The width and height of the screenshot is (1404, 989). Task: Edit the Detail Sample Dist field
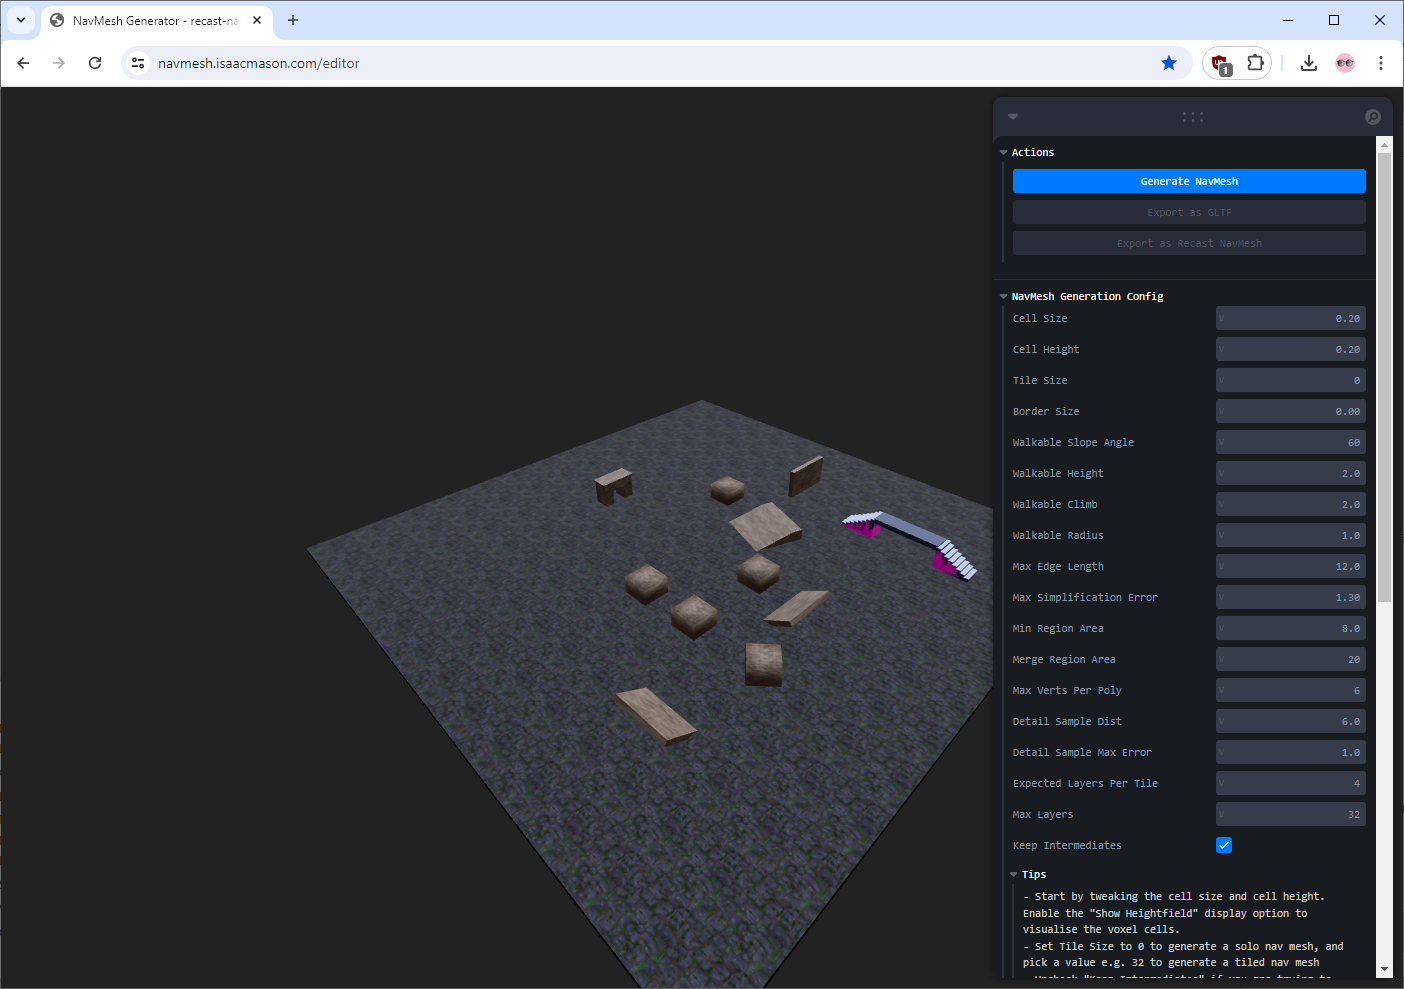point(1290,721)
